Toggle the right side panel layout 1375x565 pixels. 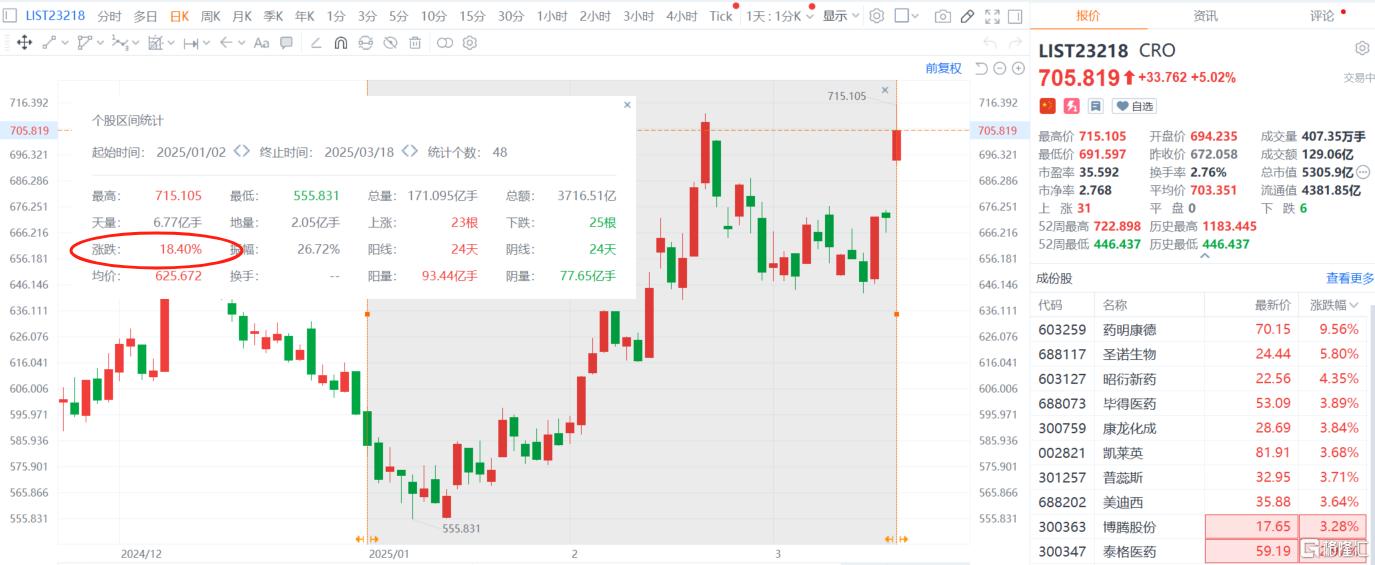pyautogui.click(x=1015, y=16)
